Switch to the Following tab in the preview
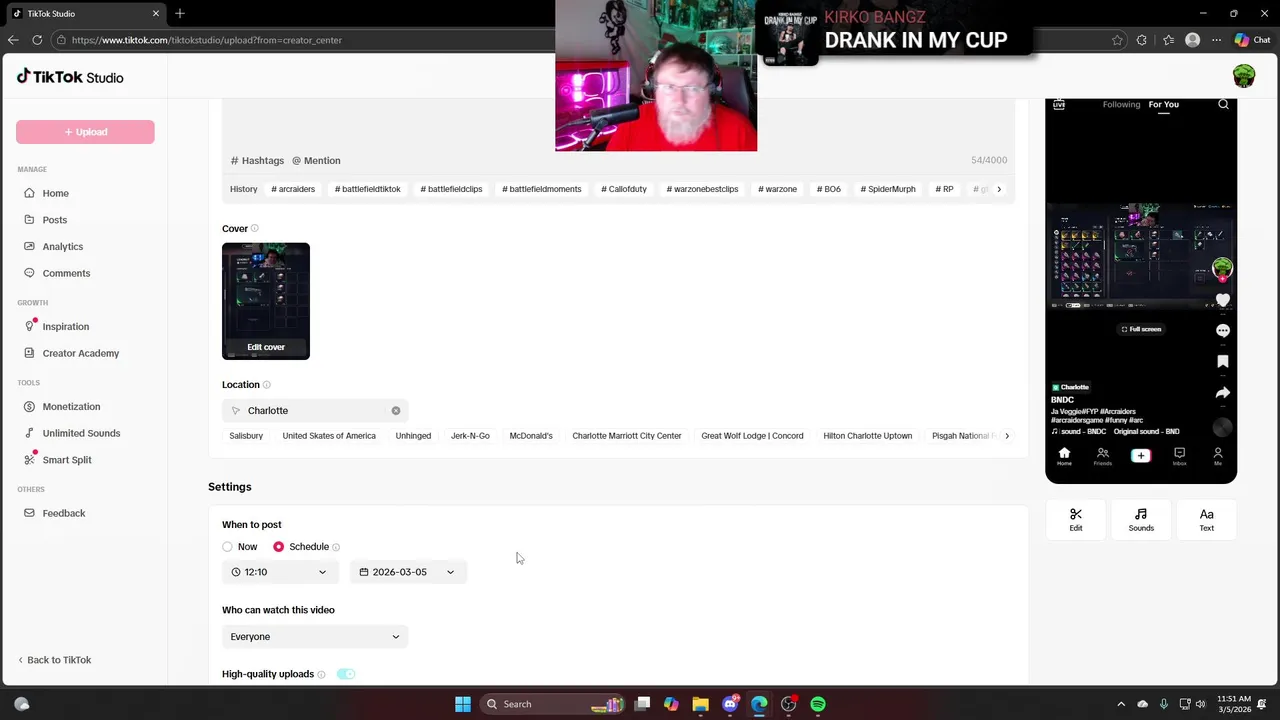Image resolution: width=1280 pixels, height=720 pixels. point(1121,105)
